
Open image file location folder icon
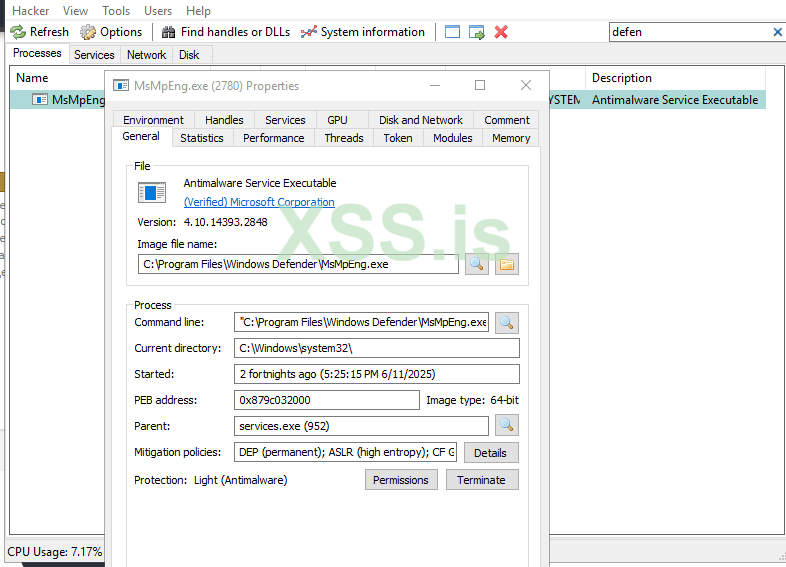(507, 264)
